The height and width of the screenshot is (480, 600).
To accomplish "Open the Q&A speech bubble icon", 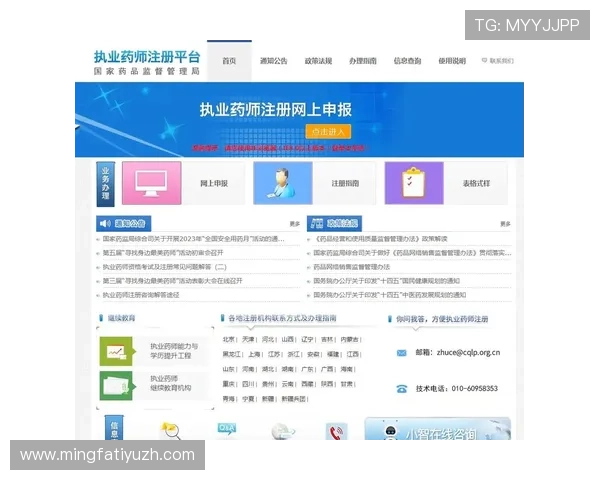I will coord(227,429).
